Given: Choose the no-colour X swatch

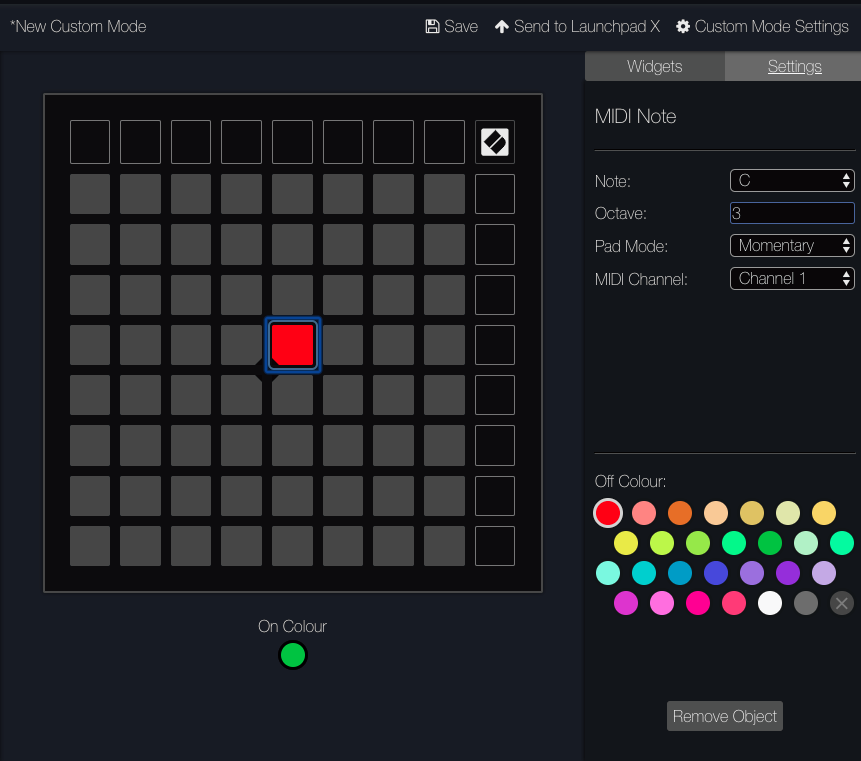Looking at the screenshot, I should tap(841, 603).
